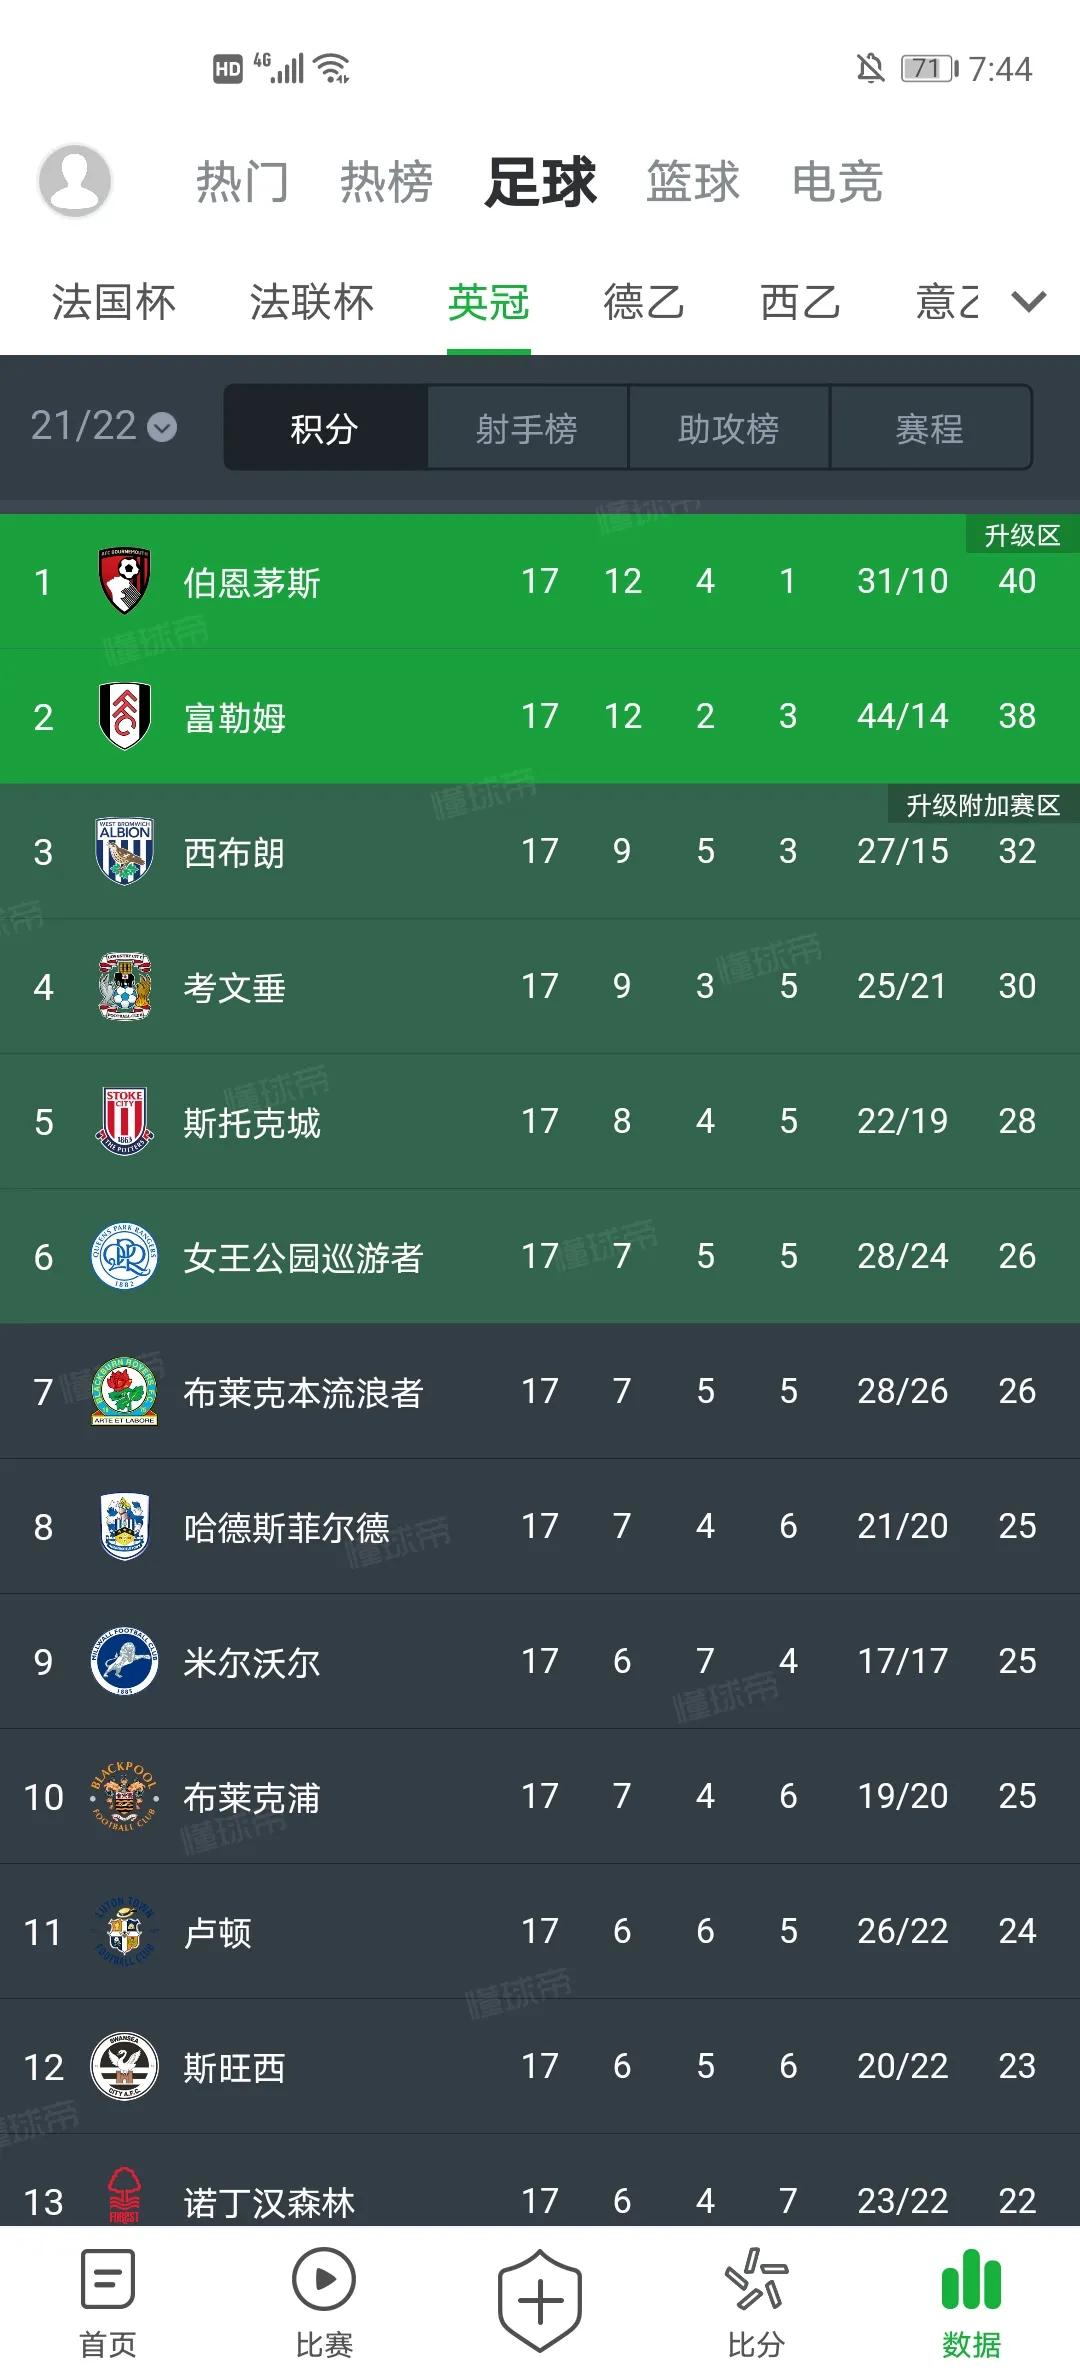Open the user profile avatar
This screenshot has width=1080, height=2376.
[74, 181]
